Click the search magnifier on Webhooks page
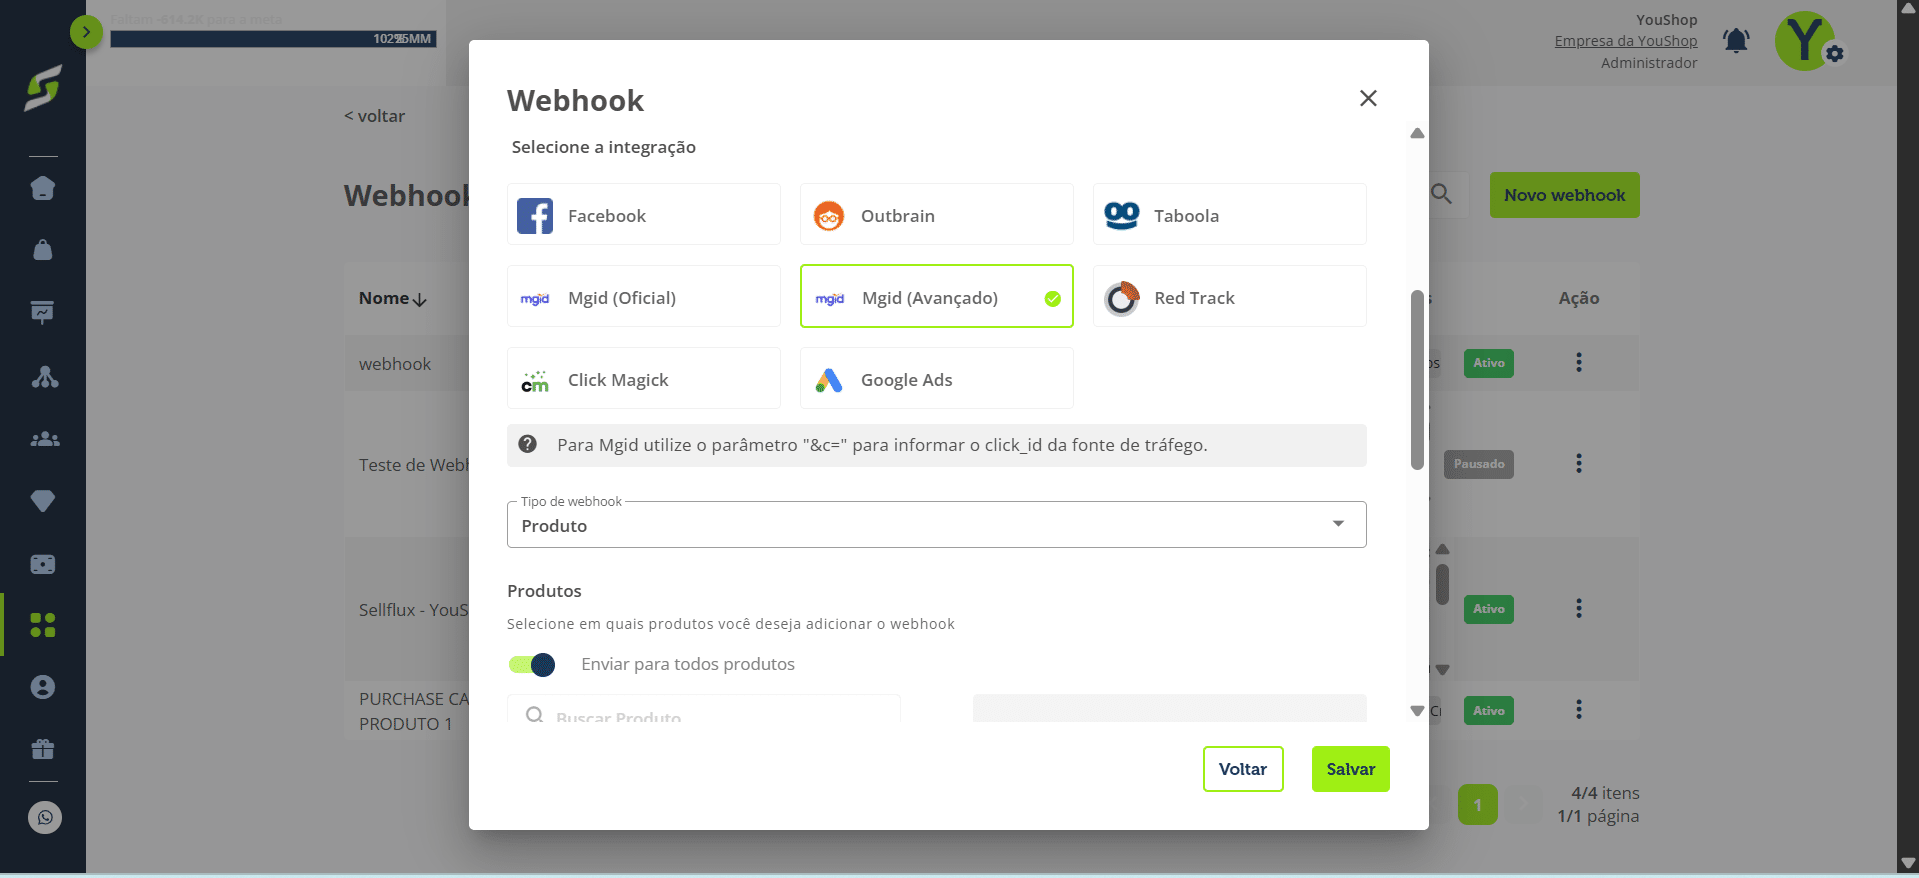The width and height of the screenshot is (1919, 878). [x=1441, y=194]
